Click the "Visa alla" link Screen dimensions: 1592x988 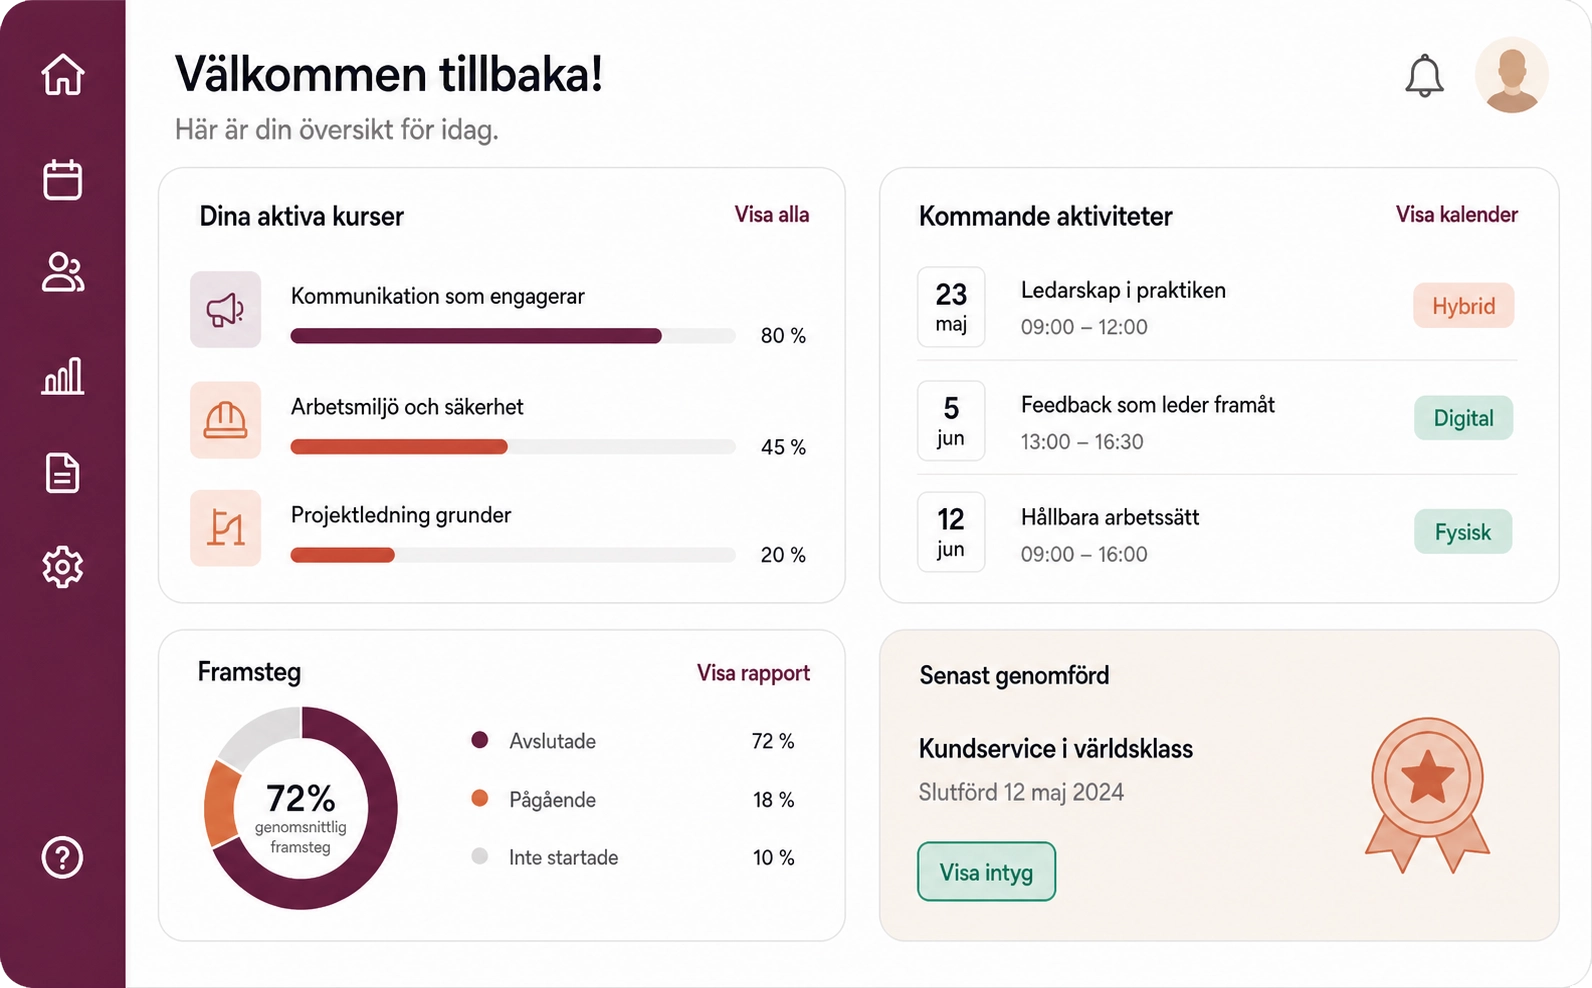[x=772, y=214]
